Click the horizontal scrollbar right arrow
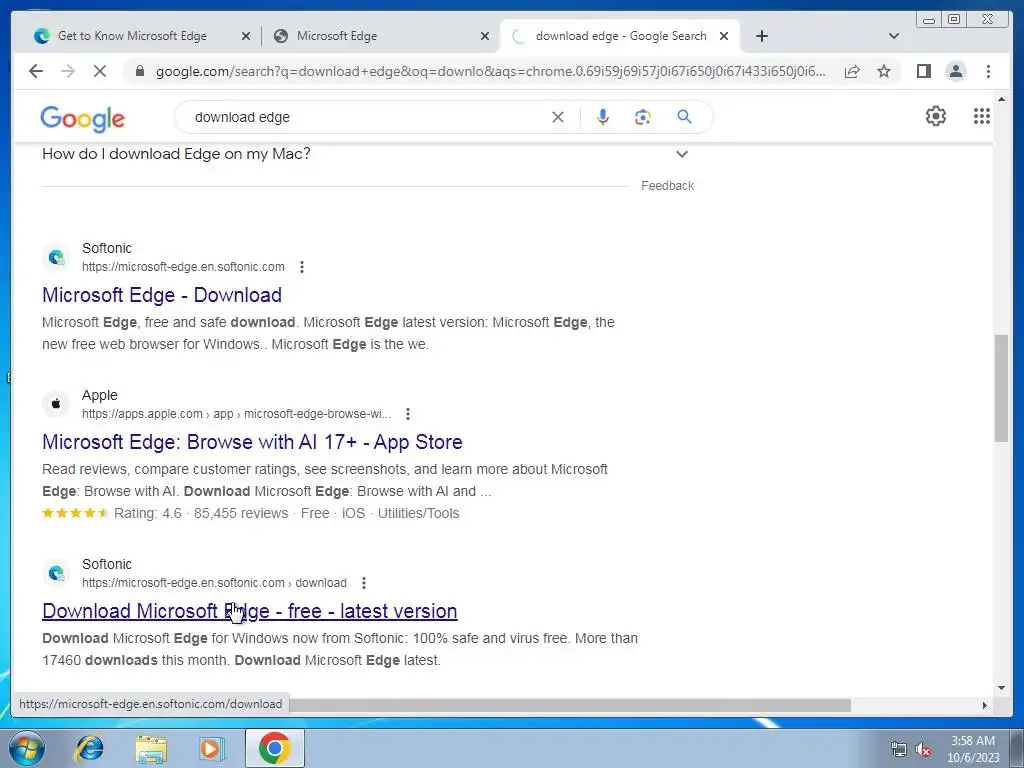The image size is (1024, 768). click(x=985, y=705)
